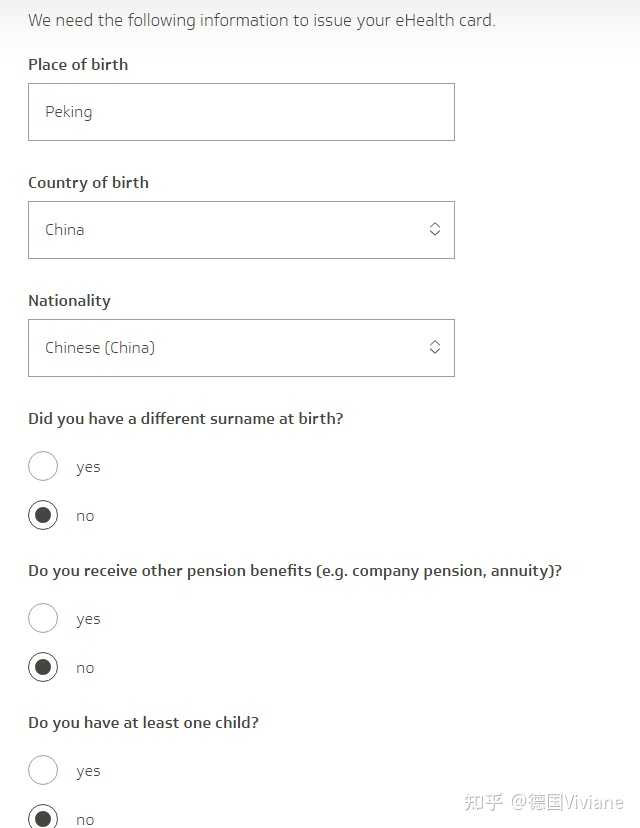640x828 pixels.
Task: Click the 'Do you have at least one child?' text
Action: 143,723
